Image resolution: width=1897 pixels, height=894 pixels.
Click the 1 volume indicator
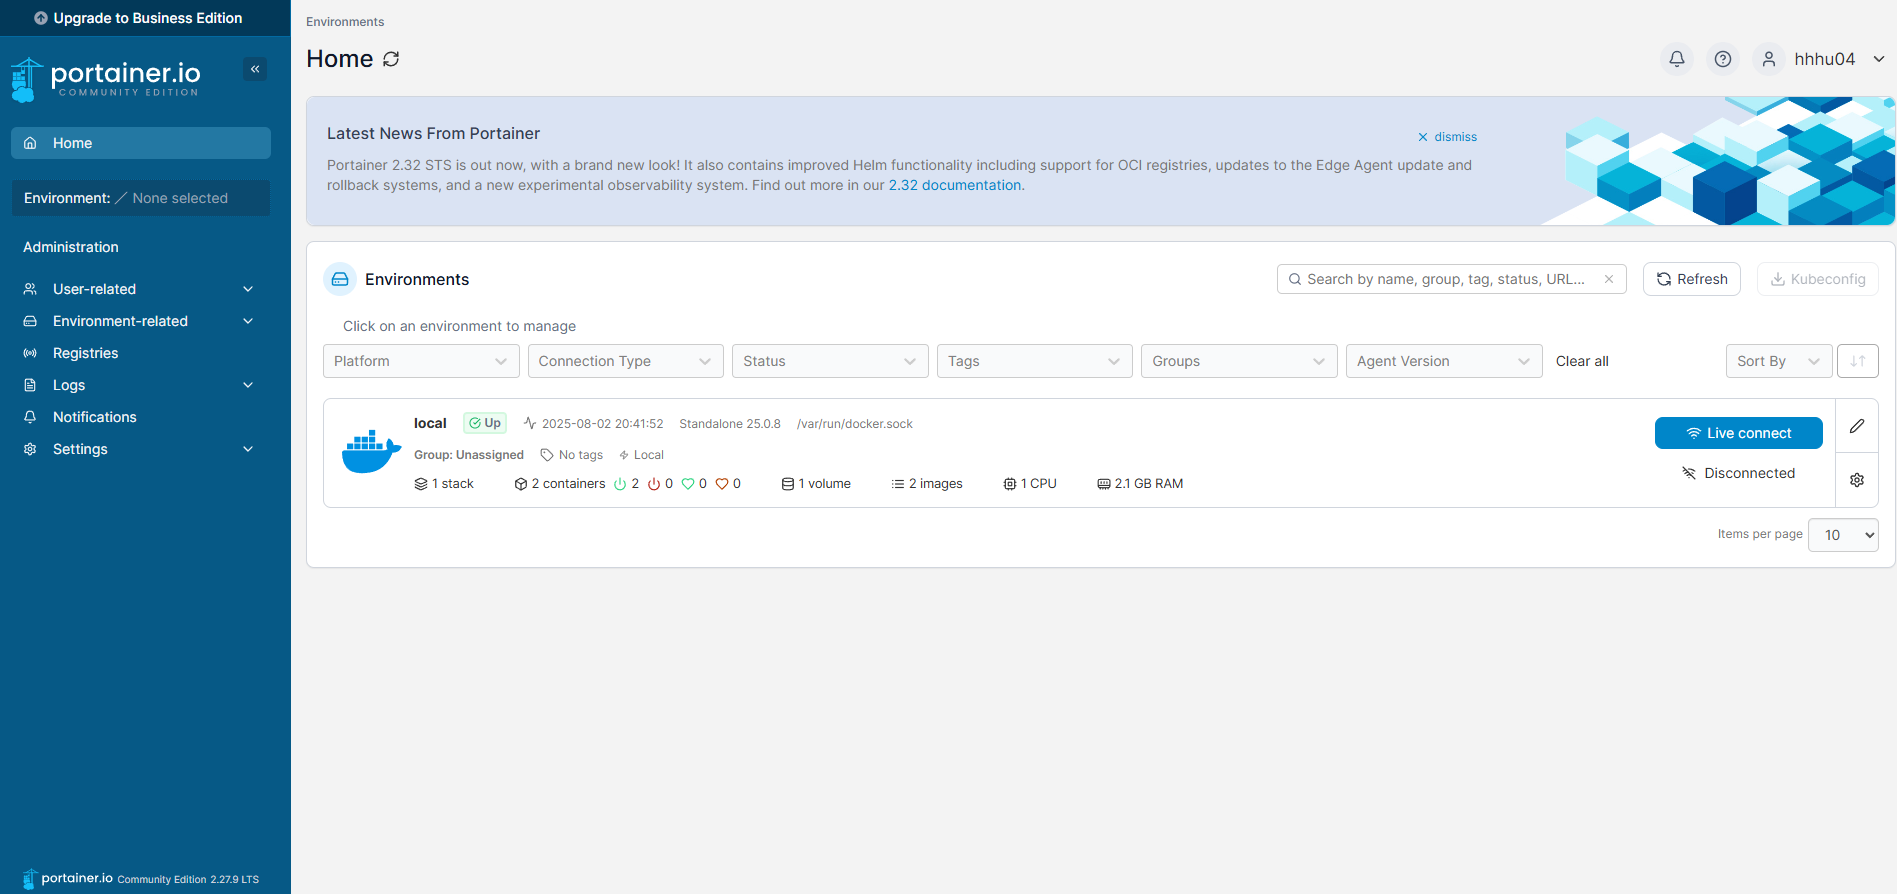point(816,484)
